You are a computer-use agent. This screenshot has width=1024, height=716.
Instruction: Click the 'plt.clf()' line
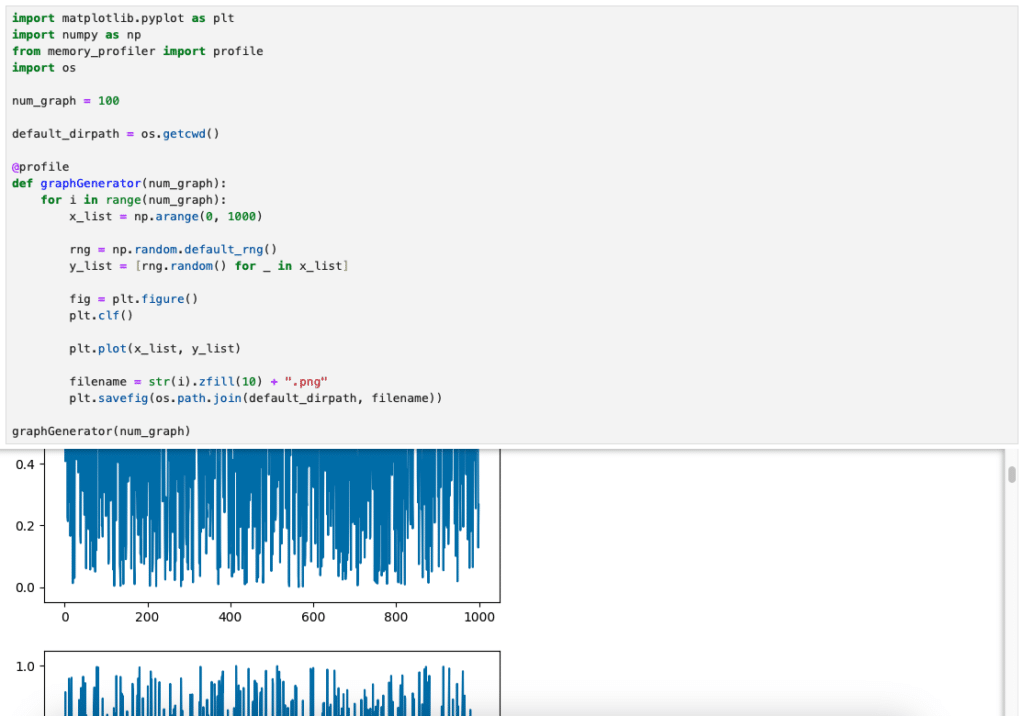[101, 316]
